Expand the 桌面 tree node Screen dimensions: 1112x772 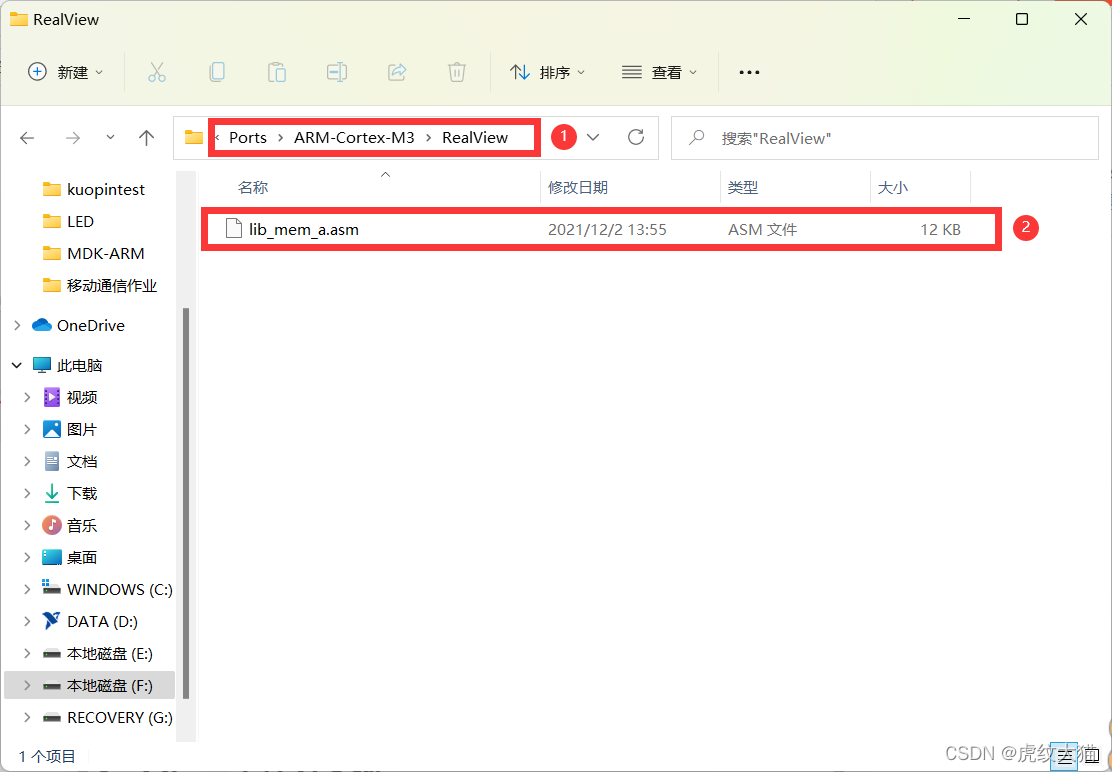point(27,557)
